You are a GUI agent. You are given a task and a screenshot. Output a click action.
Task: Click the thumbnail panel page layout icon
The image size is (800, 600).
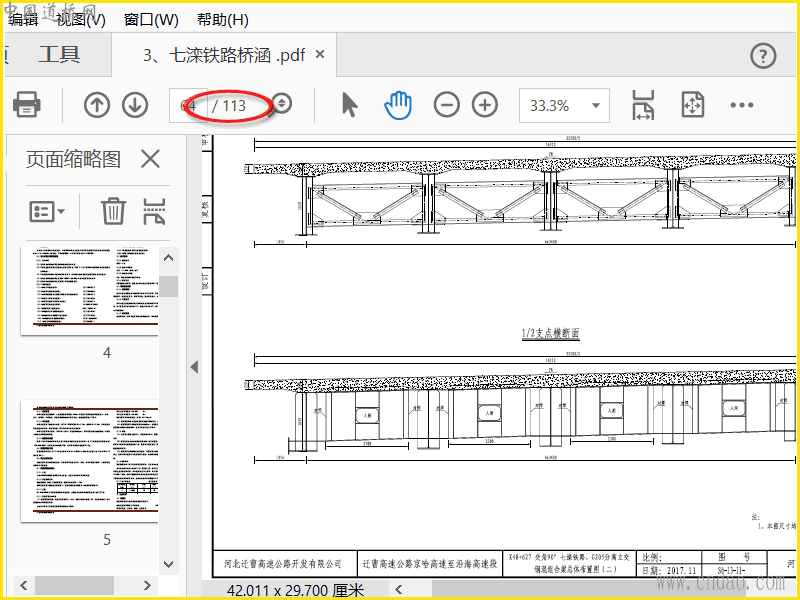tap(154, 211)
